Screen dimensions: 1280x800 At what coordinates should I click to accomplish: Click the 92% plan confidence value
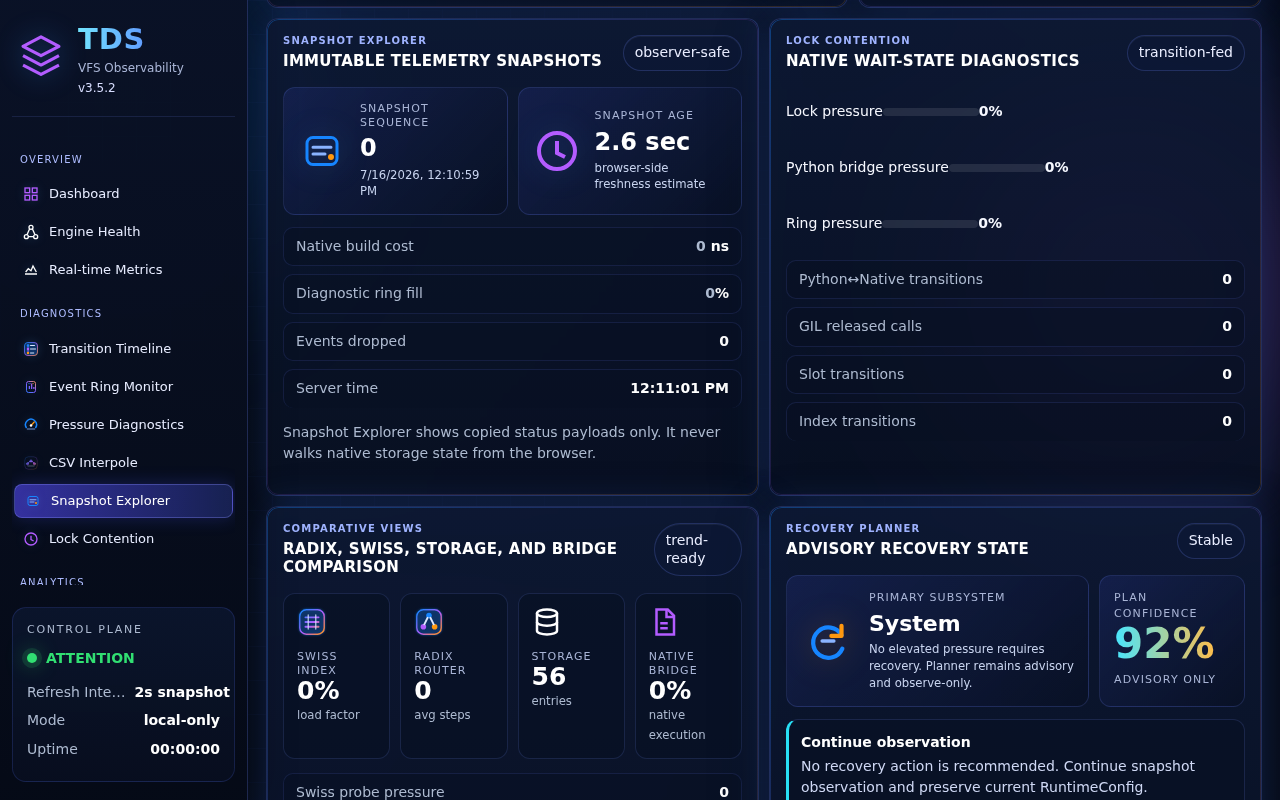click(1164, 644)
